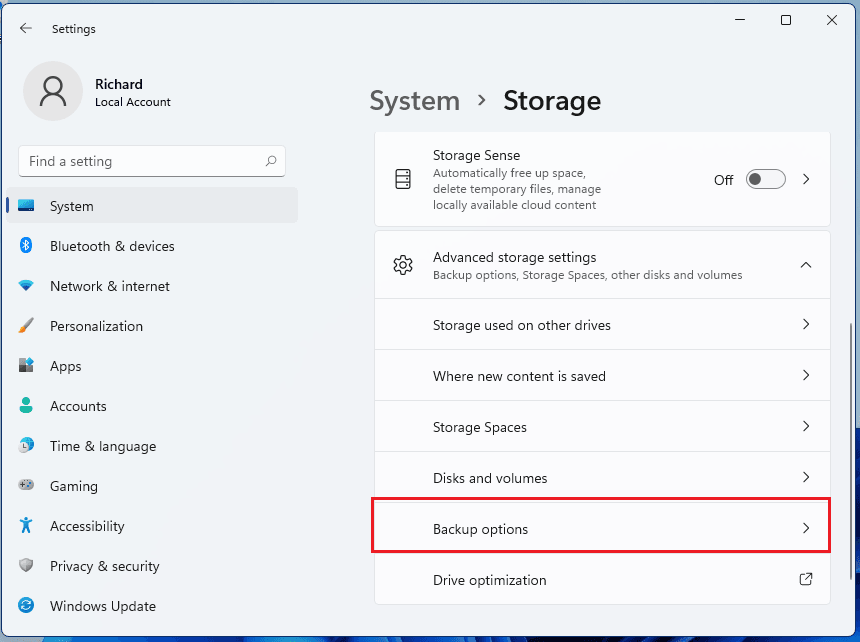This screenshot has height=642, width=860.
Task: Click the System breadcrumb link
Action: click(x=414, y=101)
